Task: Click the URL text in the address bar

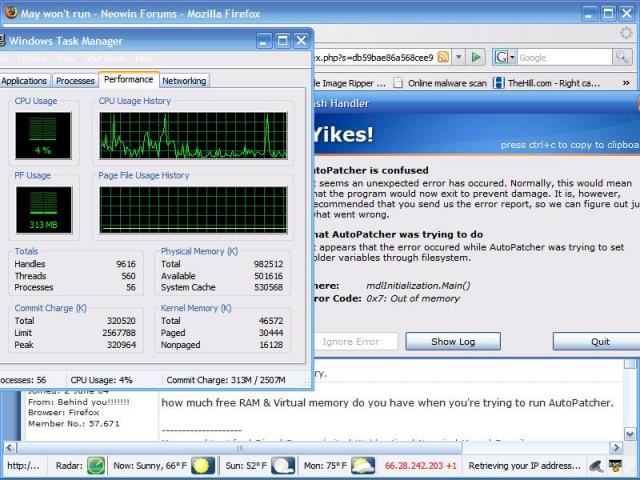Action: pyautogui.click(x=373, y=58)
